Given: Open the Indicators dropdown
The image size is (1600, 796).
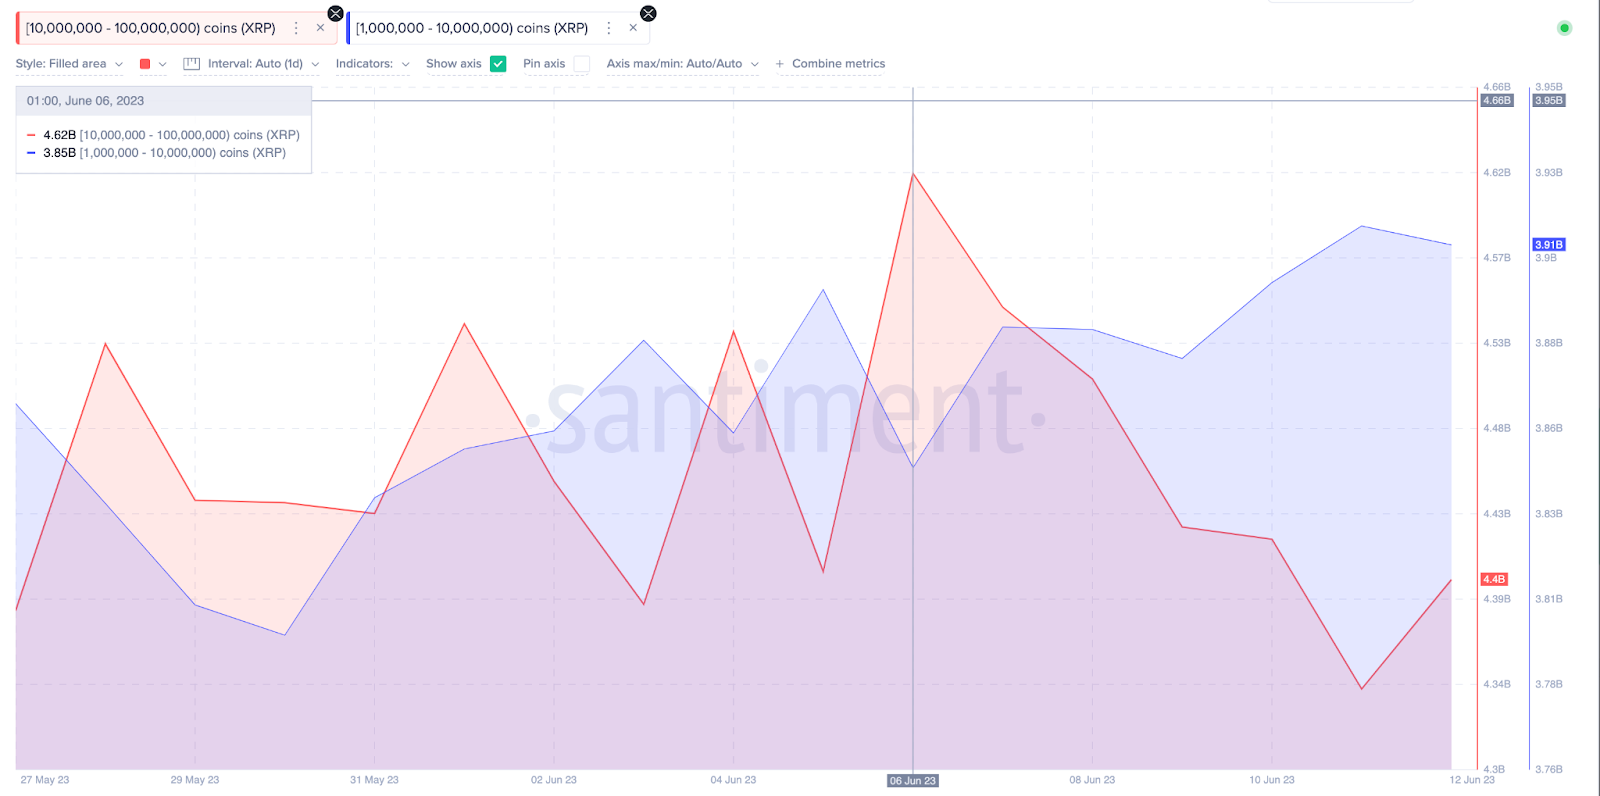Looking at the screenshot, I should click(x=373, y=64).
